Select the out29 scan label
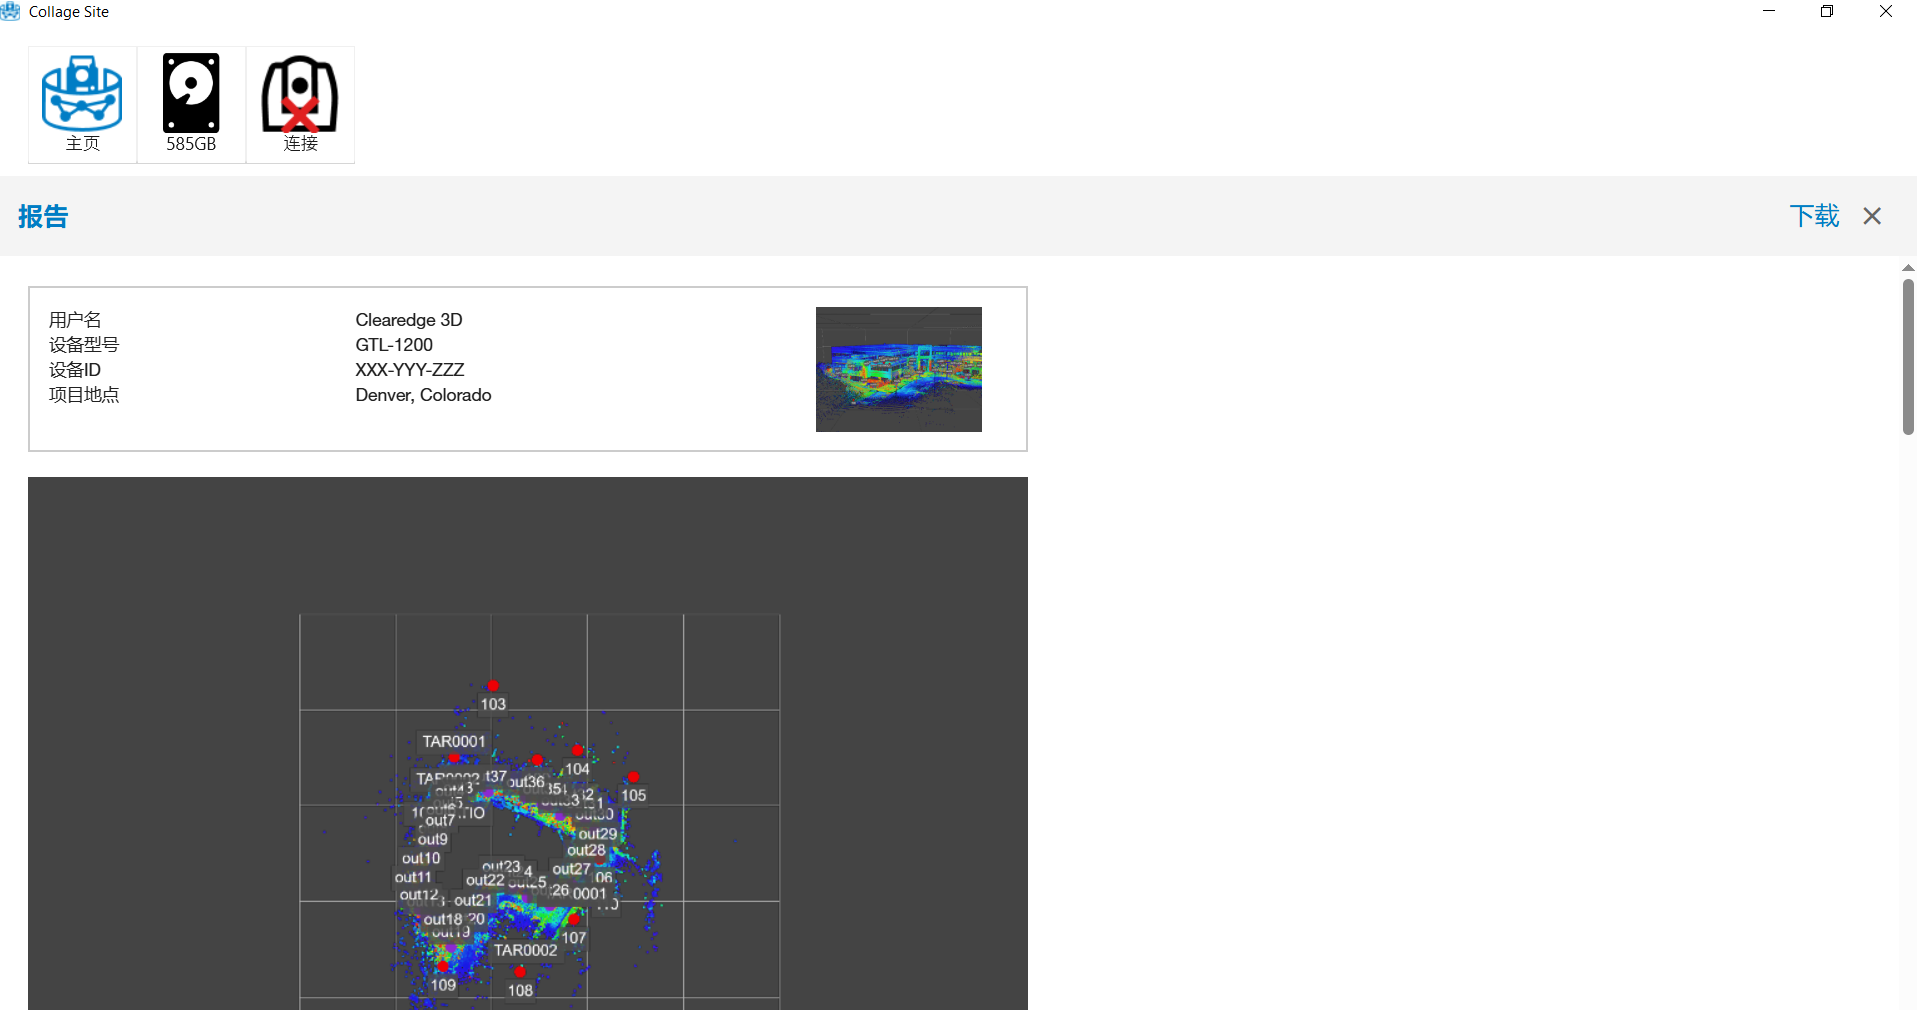Image resolution: width=1917 pixels, height=1010 pixels. (598, 834)
